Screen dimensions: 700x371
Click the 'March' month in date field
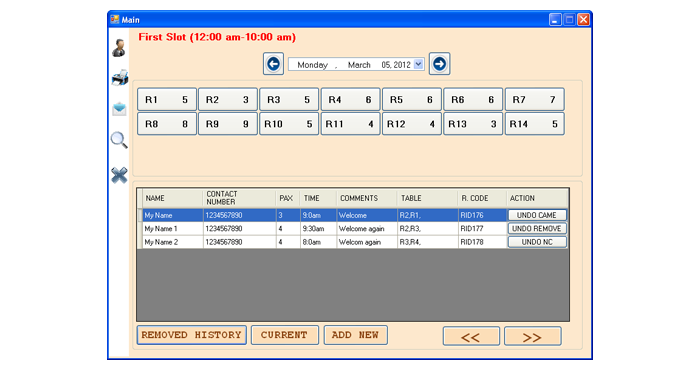coord(359,65)
